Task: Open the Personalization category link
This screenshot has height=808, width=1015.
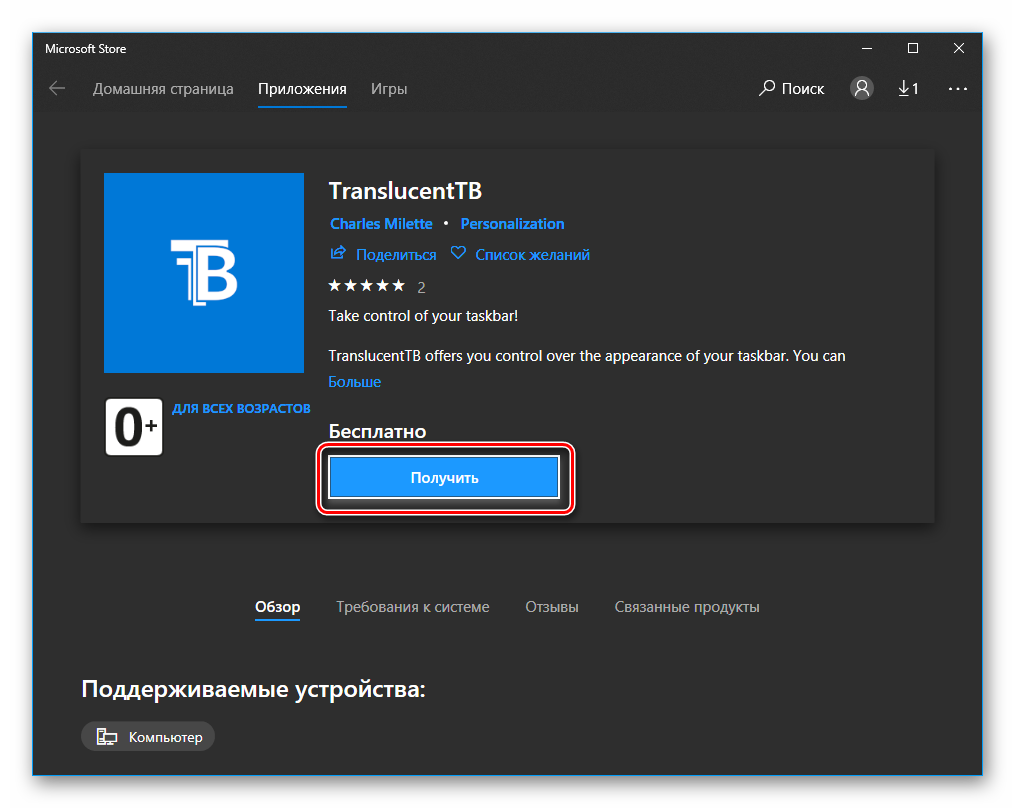Action: point(512,224)
